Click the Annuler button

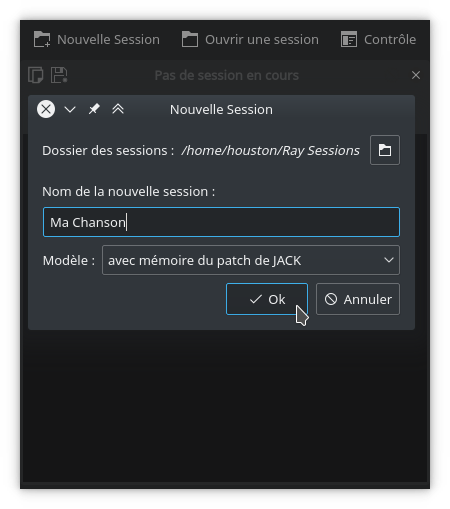(358, 299)
